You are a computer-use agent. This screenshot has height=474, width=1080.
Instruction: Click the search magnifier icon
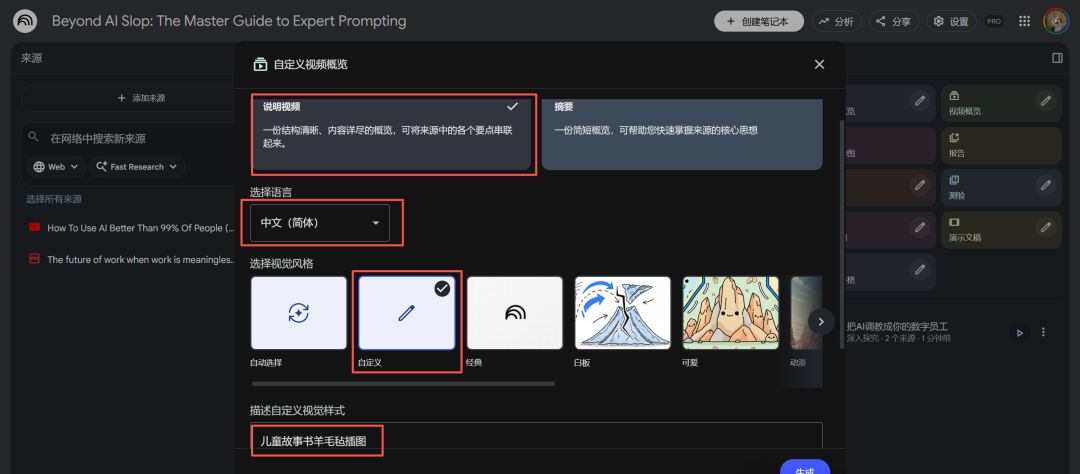(33, 137)
